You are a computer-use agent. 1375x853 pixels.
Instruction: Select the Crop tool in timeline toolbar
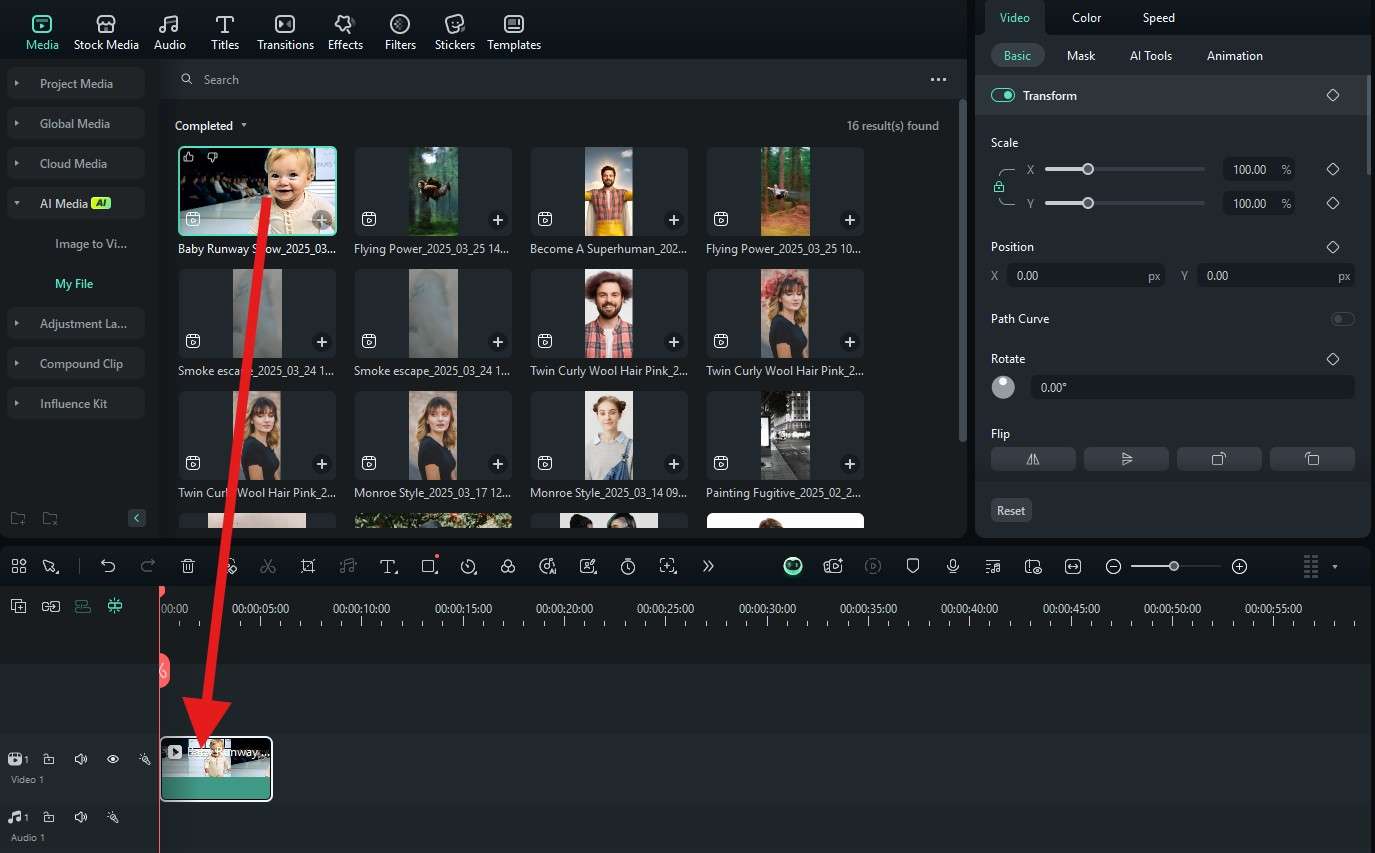(308, 566)
